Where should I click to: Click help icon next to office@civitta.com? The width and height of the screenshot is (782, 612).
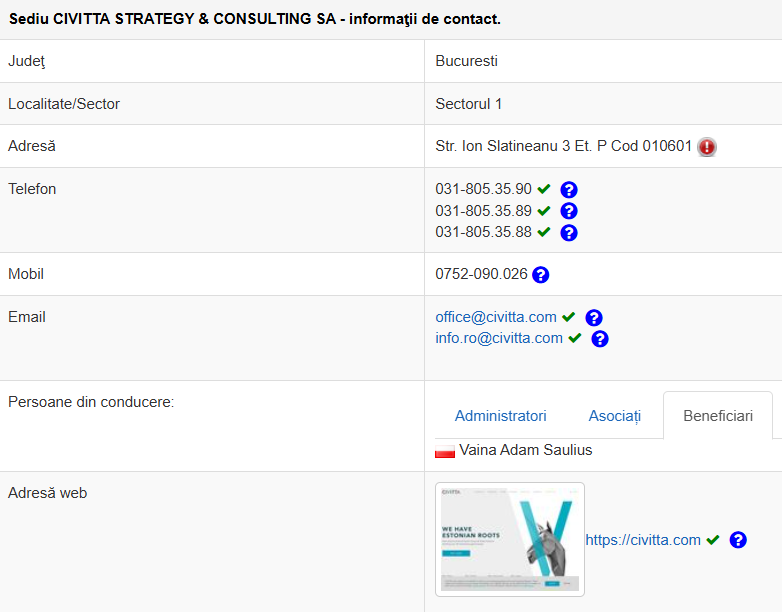click(593, 318)
